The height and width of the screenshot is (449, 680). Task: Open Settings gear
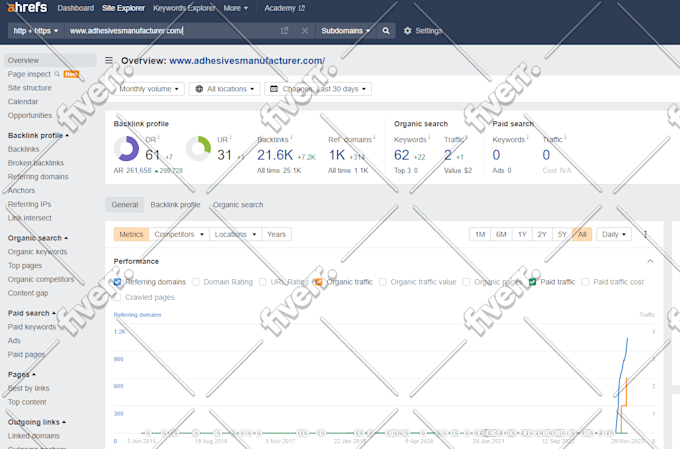point(407,31)
